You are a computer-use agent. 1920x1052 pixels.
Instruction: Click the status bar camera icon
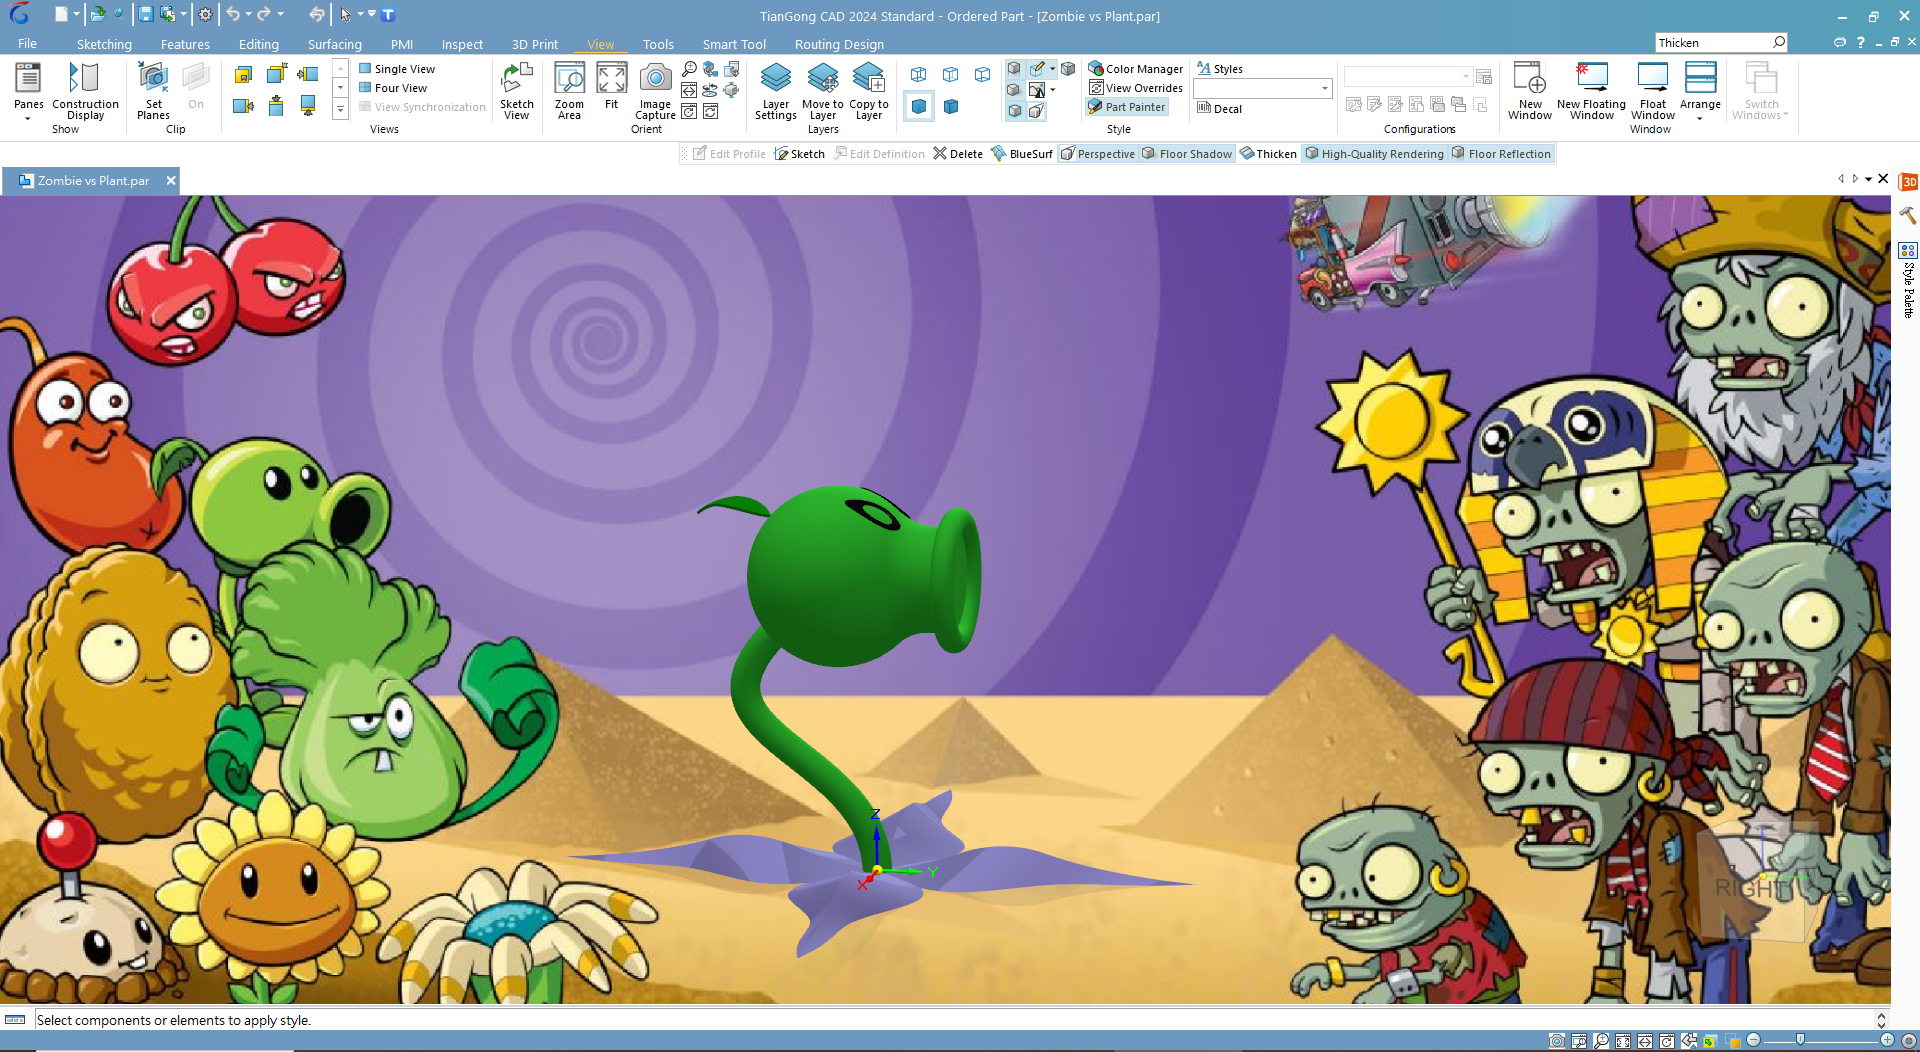tap(1557, 1041)
